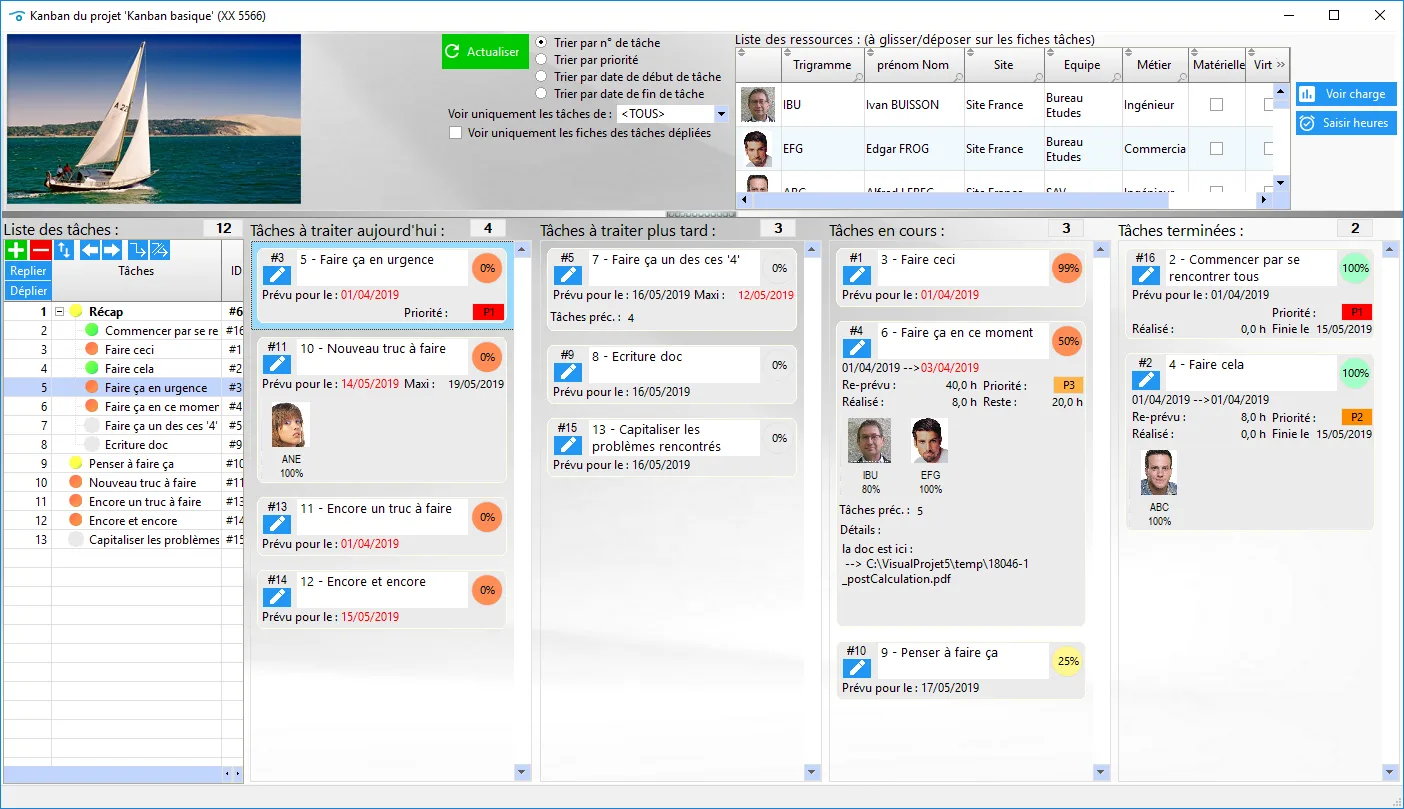Screen dimensions: 1404x809
Task: Check Matérielle box for Ivan BUISSON
Action: coord(1217,105)
